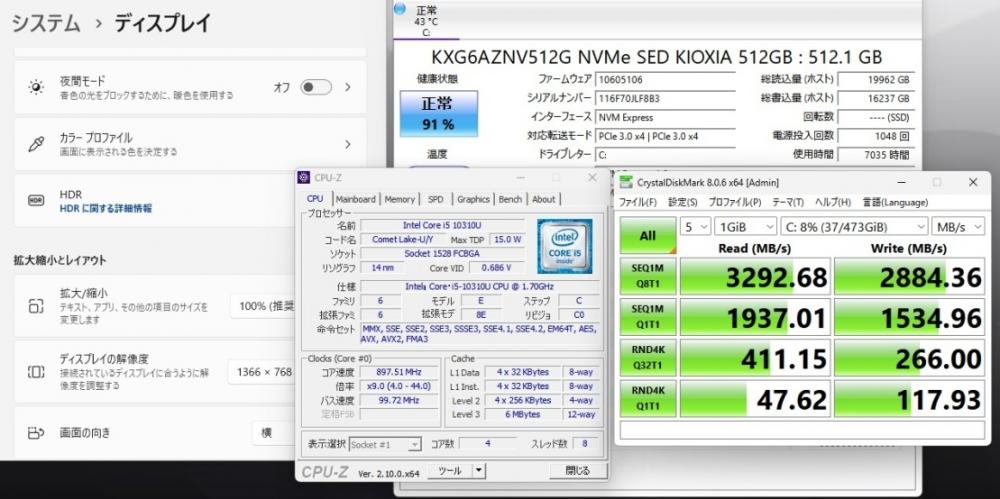The width and height of the screenshot is (1000, 499).
Task: Click the 117.93 write result
Action: click(909, 399)
